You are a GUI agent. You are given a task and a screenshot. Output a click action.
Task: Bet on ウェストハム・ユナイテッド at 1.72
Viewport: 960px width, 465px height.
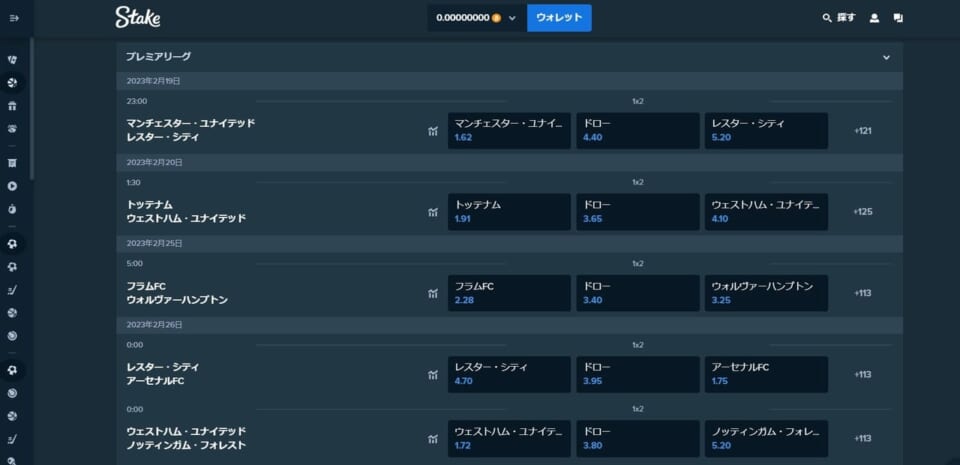point(509,439)
